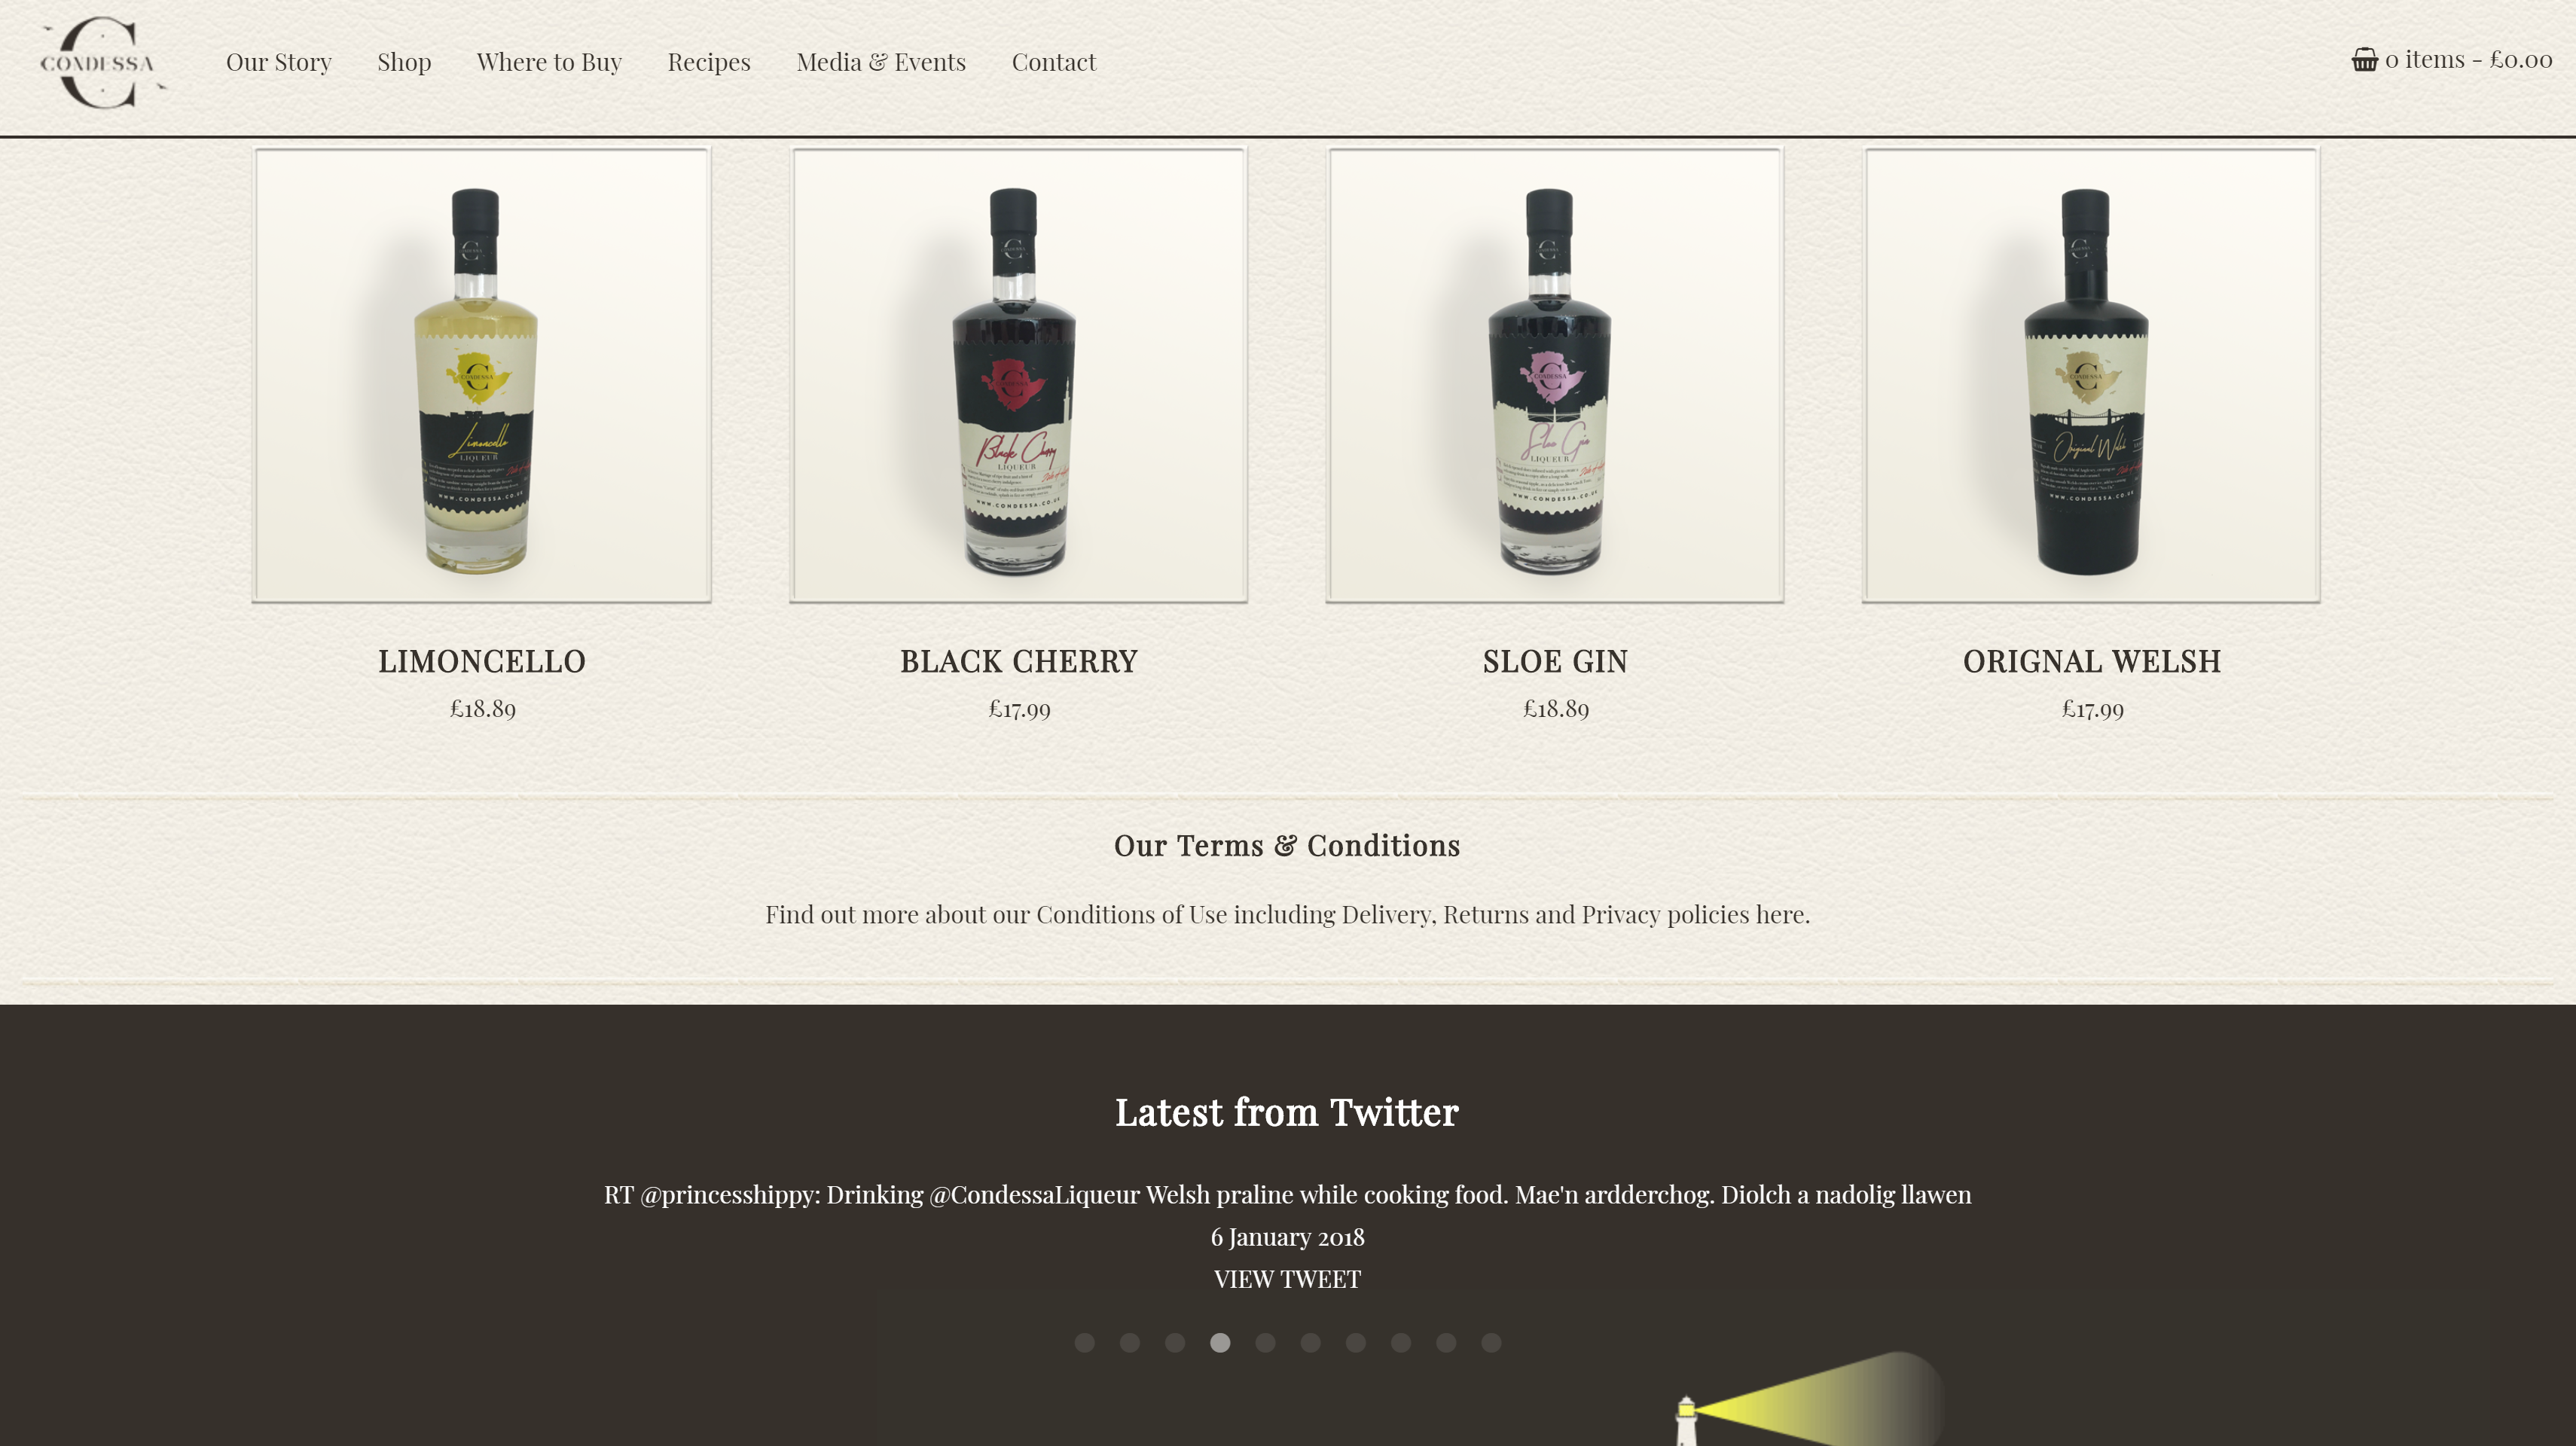Click the Black Cherry bottle image

[1018, 376]
